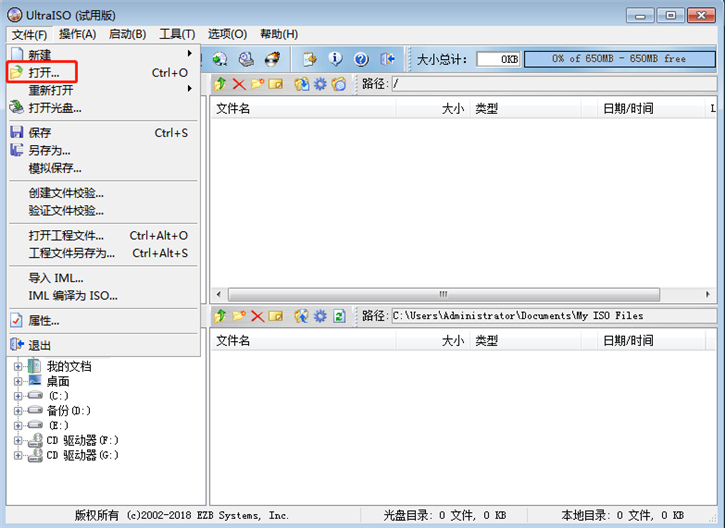This screenshot has height=528, width=725.
Task: Choose IML 编译为 ISO... menu item
Action: [103, 295]
